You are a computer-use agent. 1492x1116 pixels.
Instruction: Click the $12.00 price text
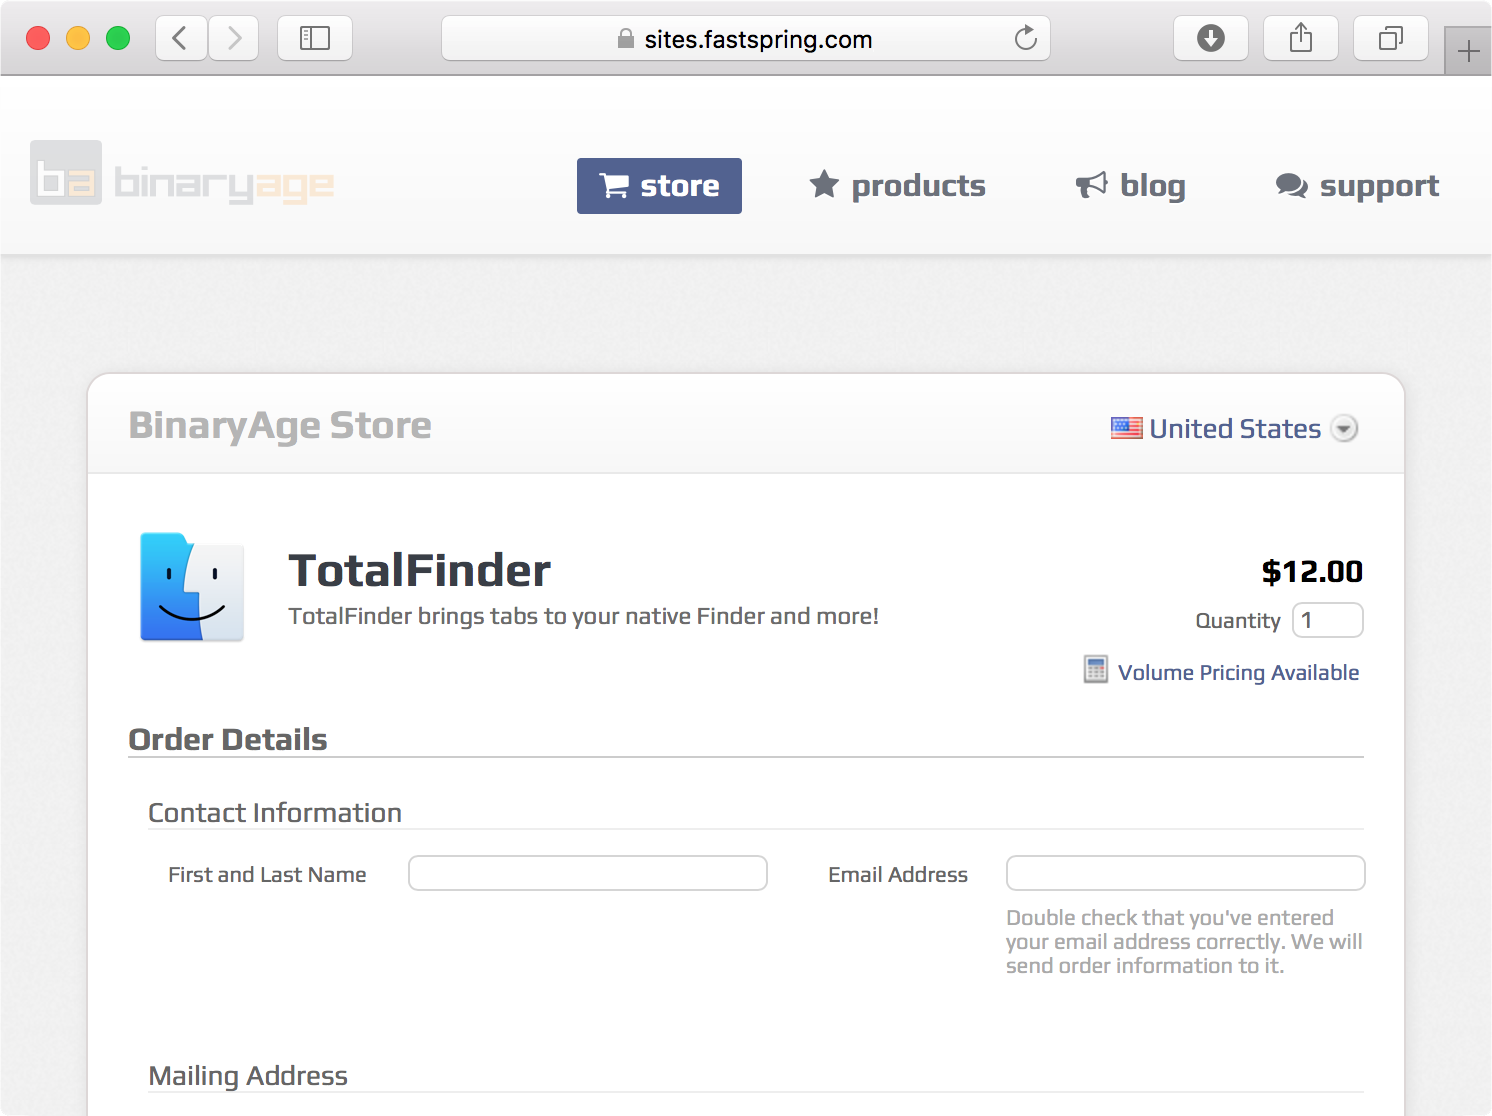(1312, 572)
